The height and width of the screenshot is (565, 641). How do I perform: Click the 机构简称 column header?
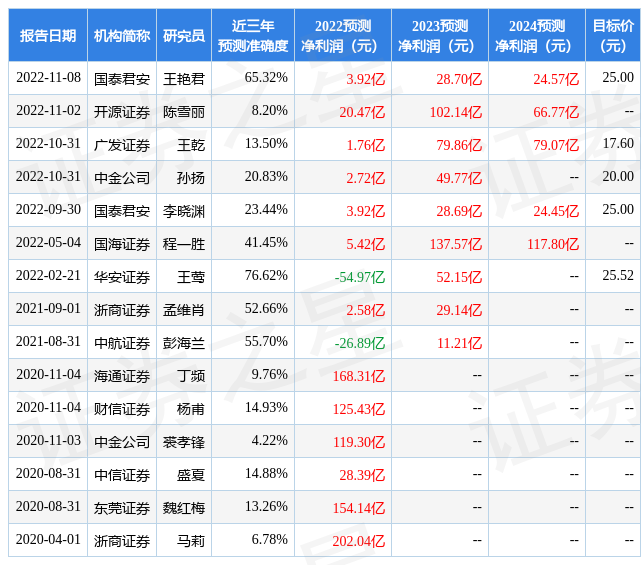point(122,36)
